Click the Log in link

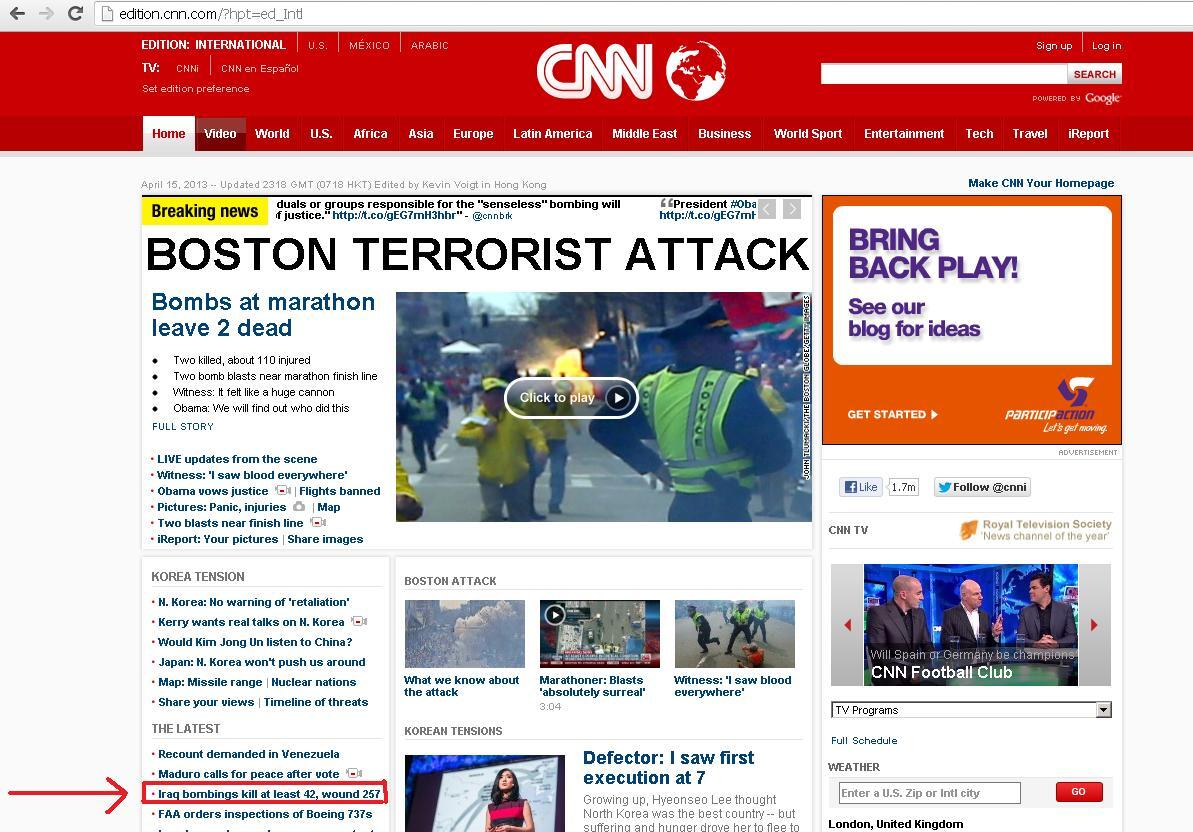(1106, 46)
